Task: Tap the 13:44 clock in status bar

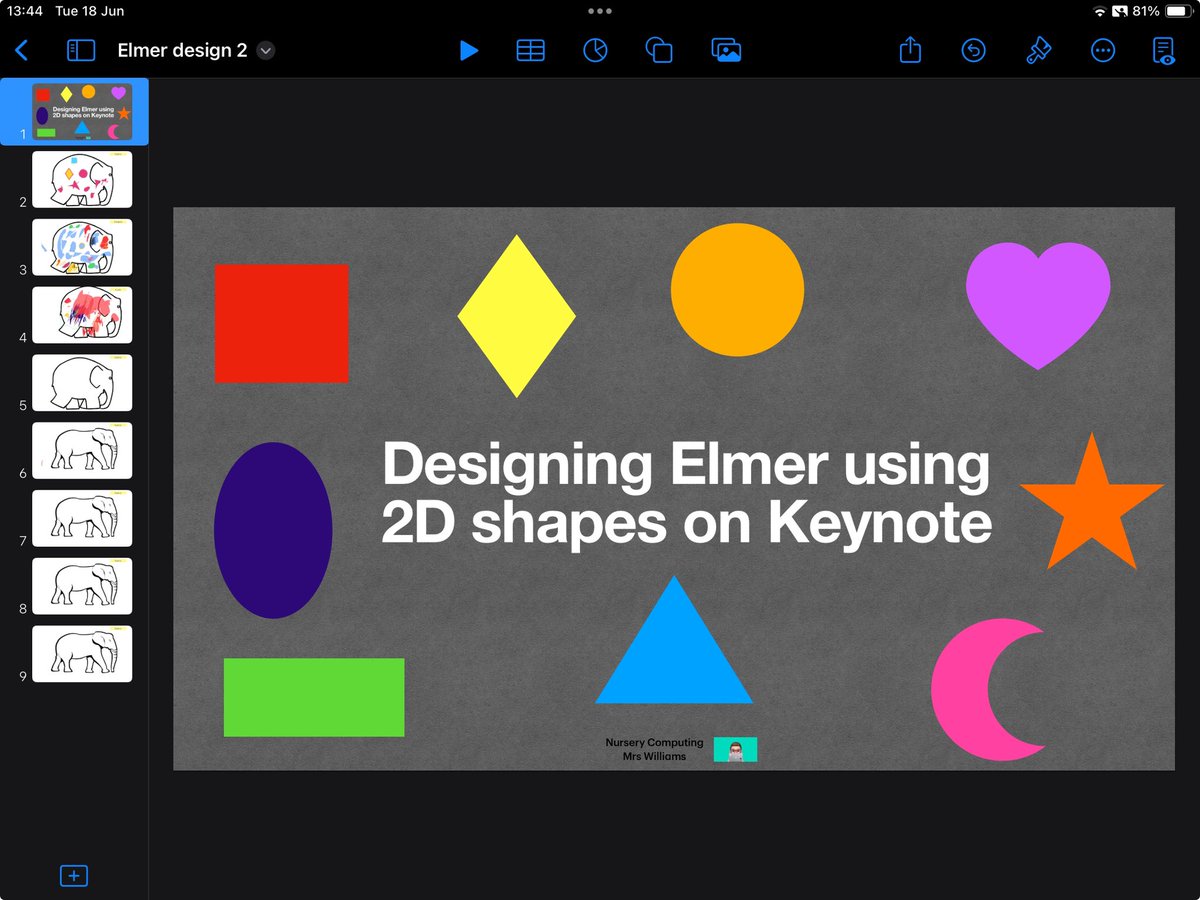Action: pyautogui.click(x=26, y=11)
